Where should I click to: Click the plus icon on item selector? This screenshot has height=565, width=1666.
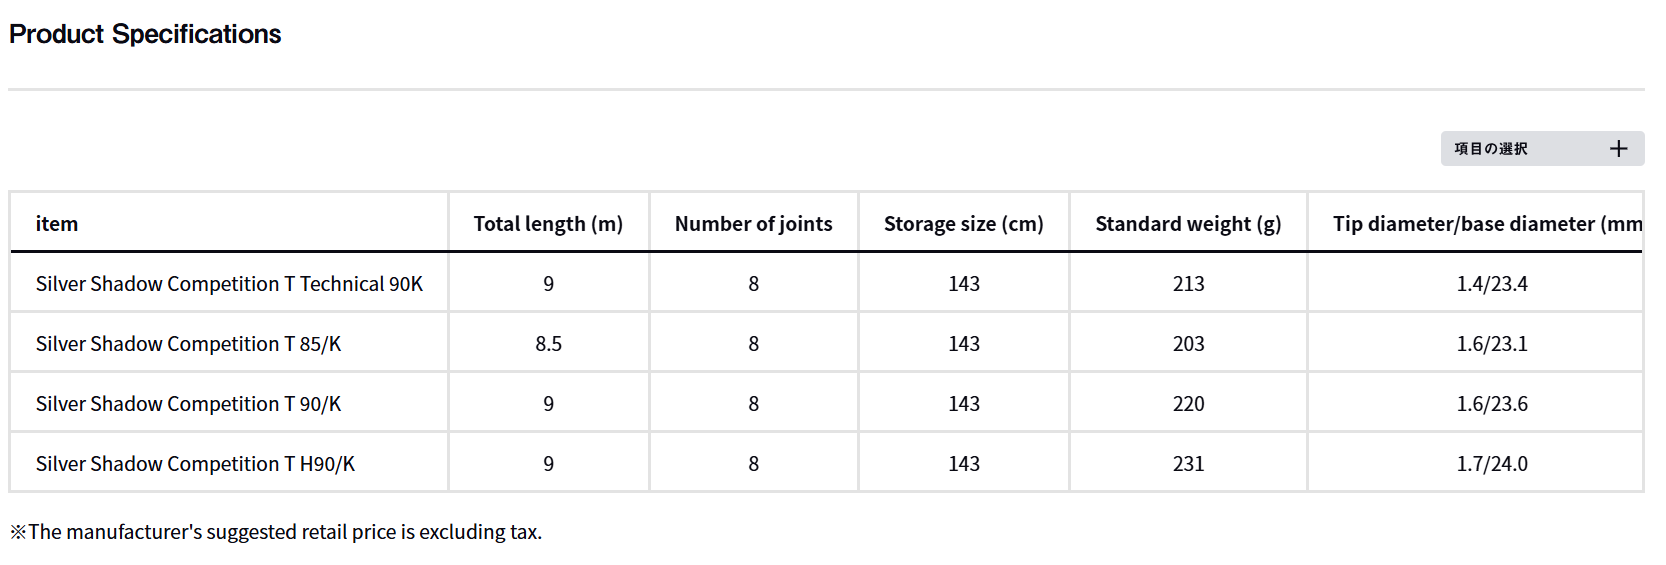tap(1618, 149)
